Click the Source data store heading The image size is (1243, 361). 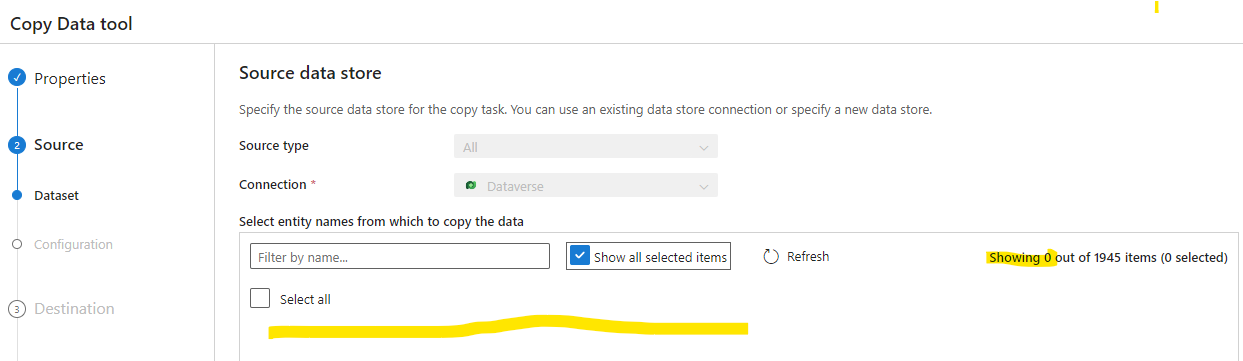point(310,73)
